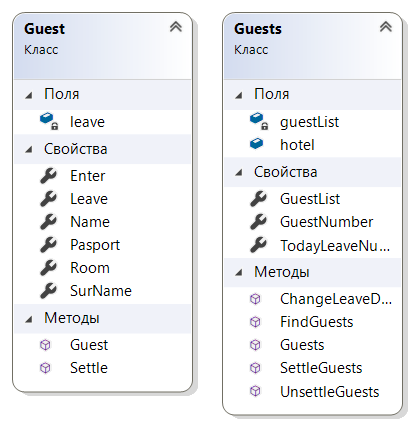Click the cube icon beside UnsettleGuests method
Image resolution: width=414 pixels, height=426 pixels.
tap(255, 391)
